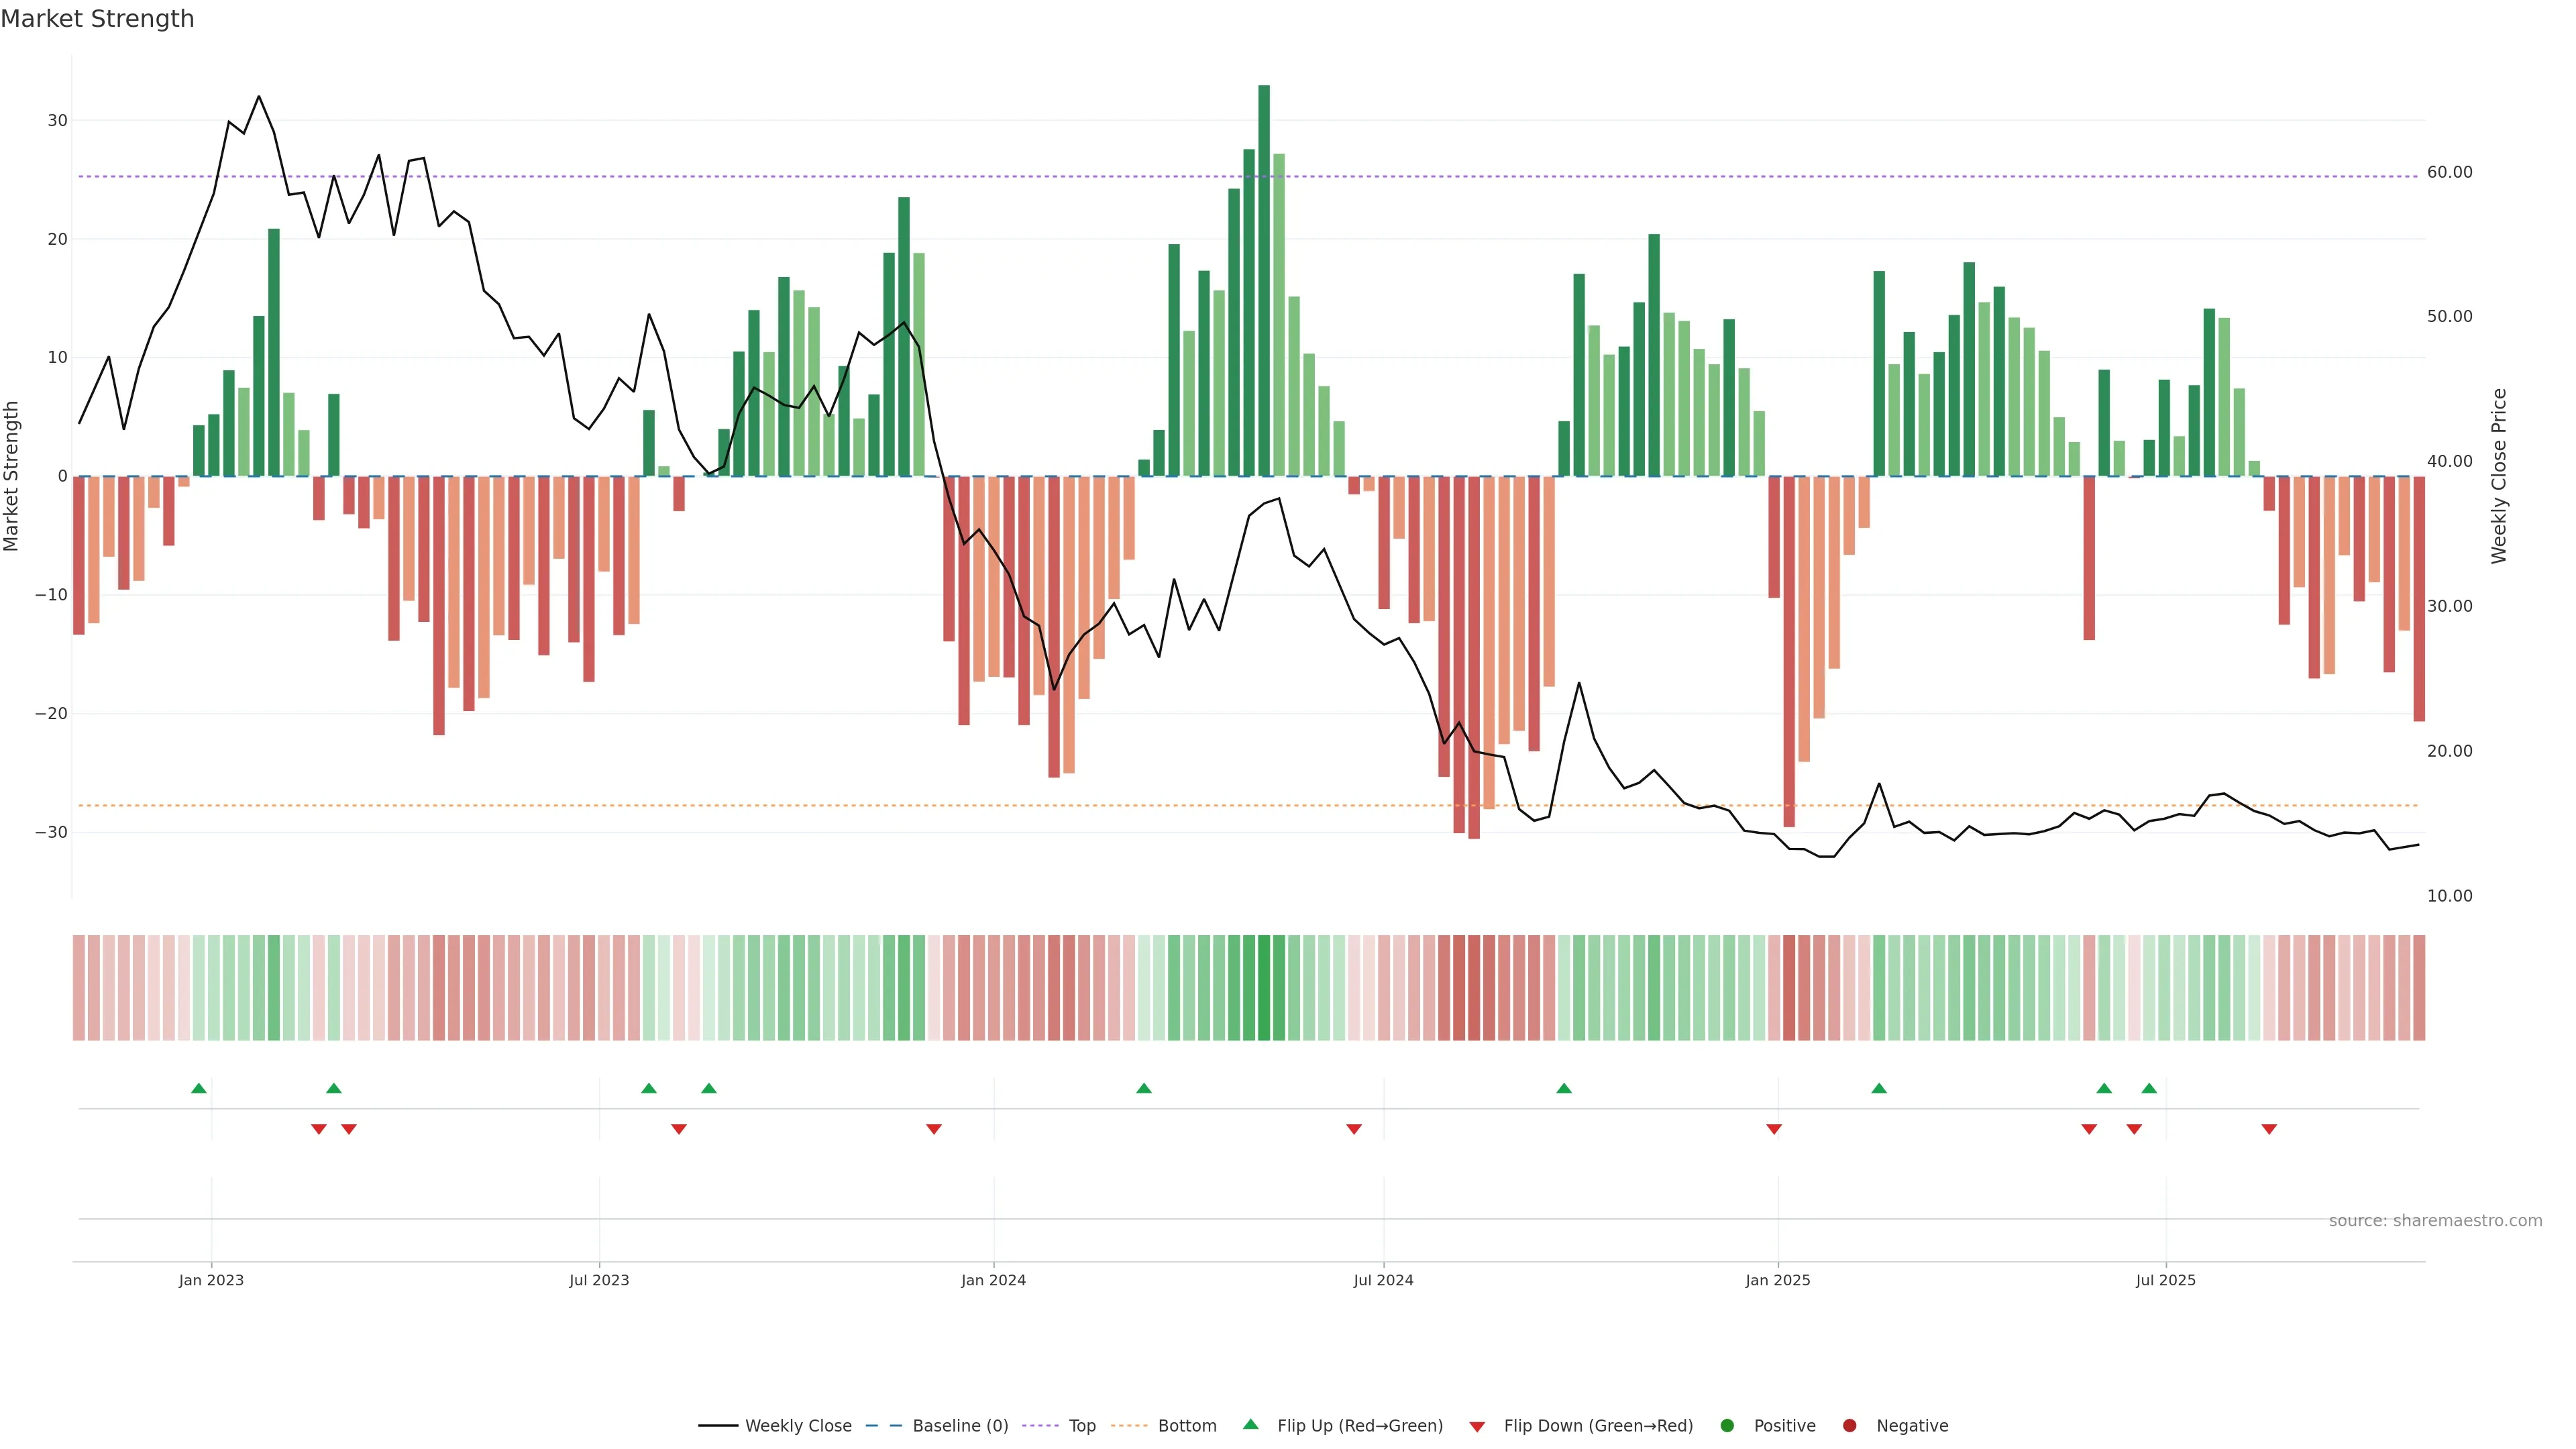Image resolution: width=2576 pixels, height=1449 pixels.
Task: Click the darkest green heatmap strip cell
Action: [x=1264, y=988]
